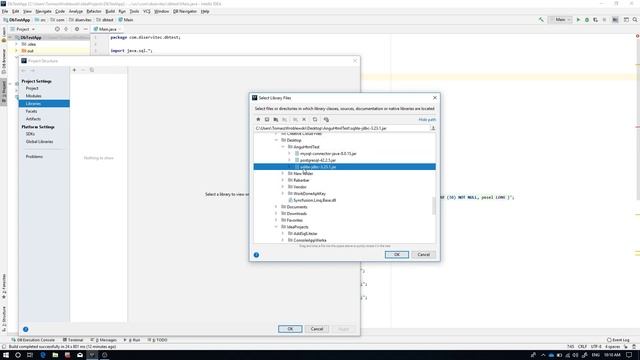Select the sqlite-jdbc jar file row
This screenshot has height=360, width=640.
pos(344,167)
